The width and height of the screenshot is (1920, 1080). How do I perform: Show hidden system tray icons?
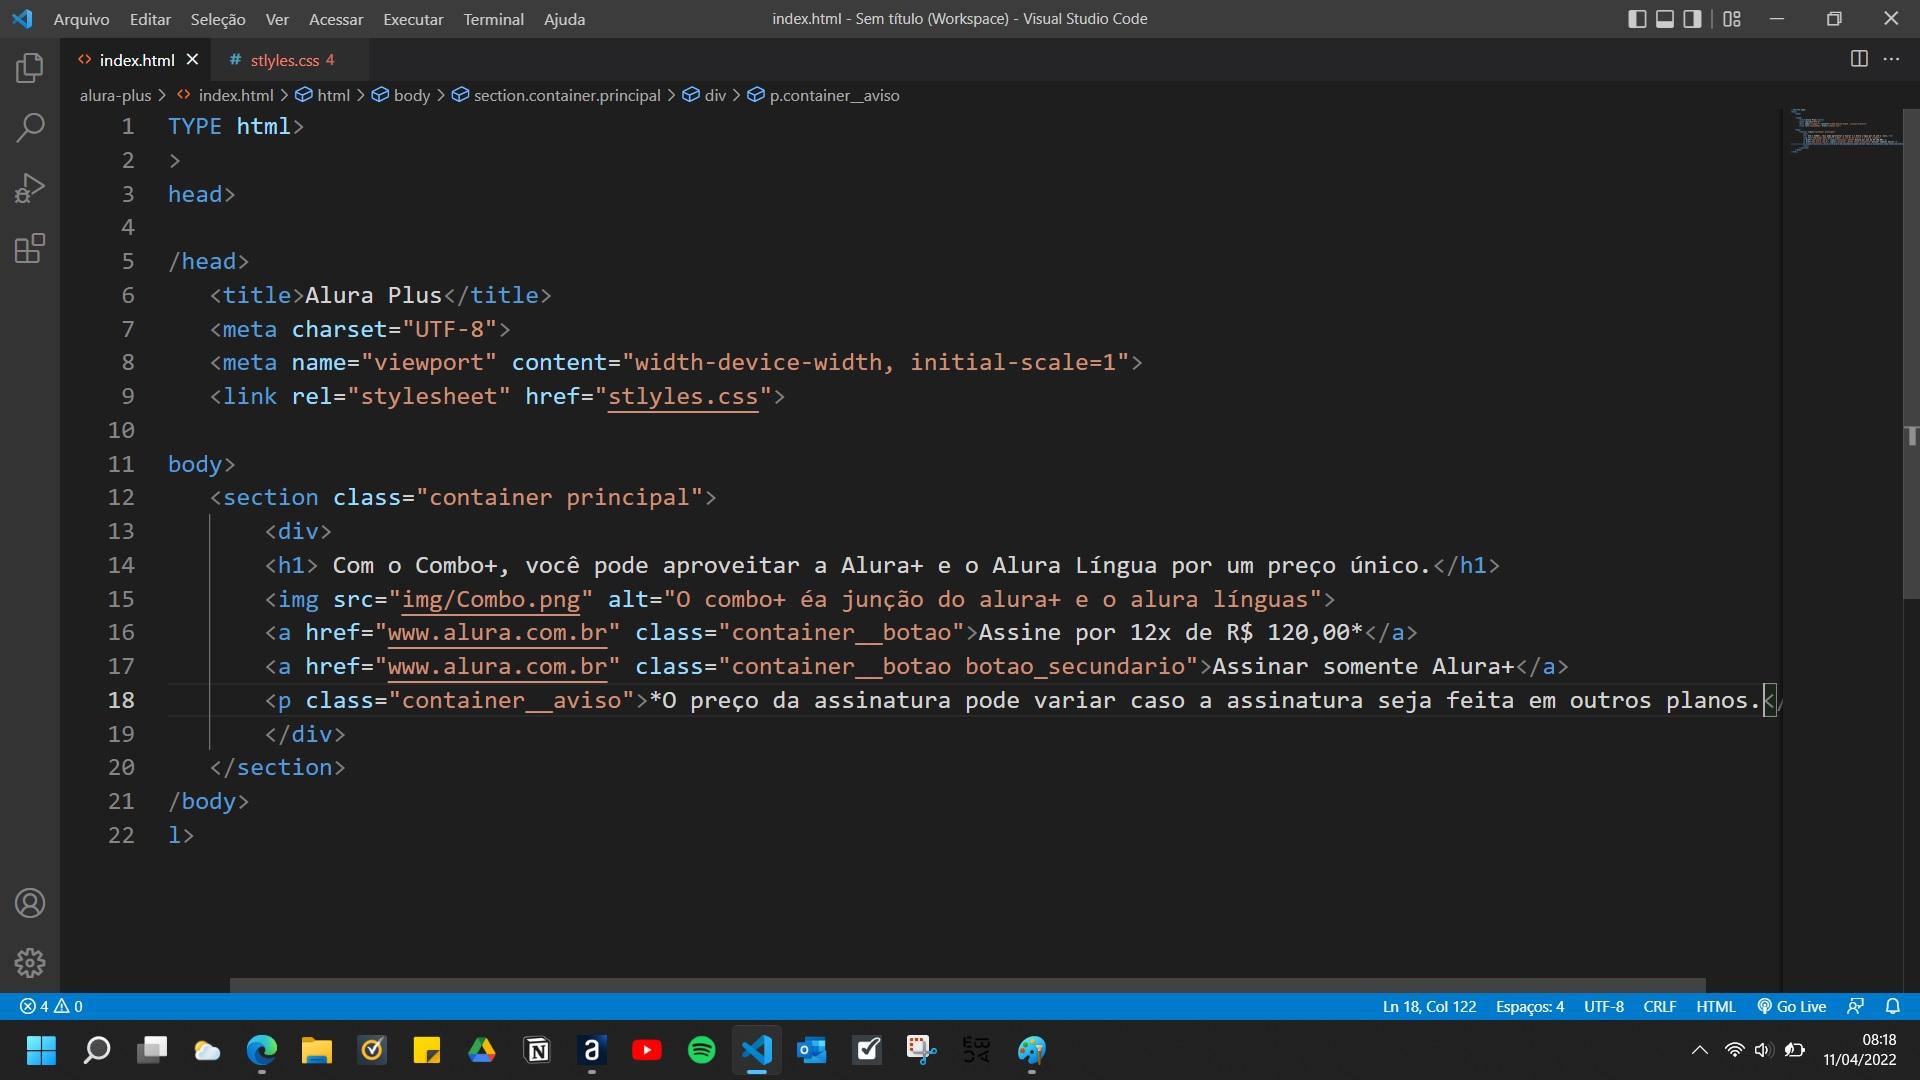(x=1699, y=1050)
